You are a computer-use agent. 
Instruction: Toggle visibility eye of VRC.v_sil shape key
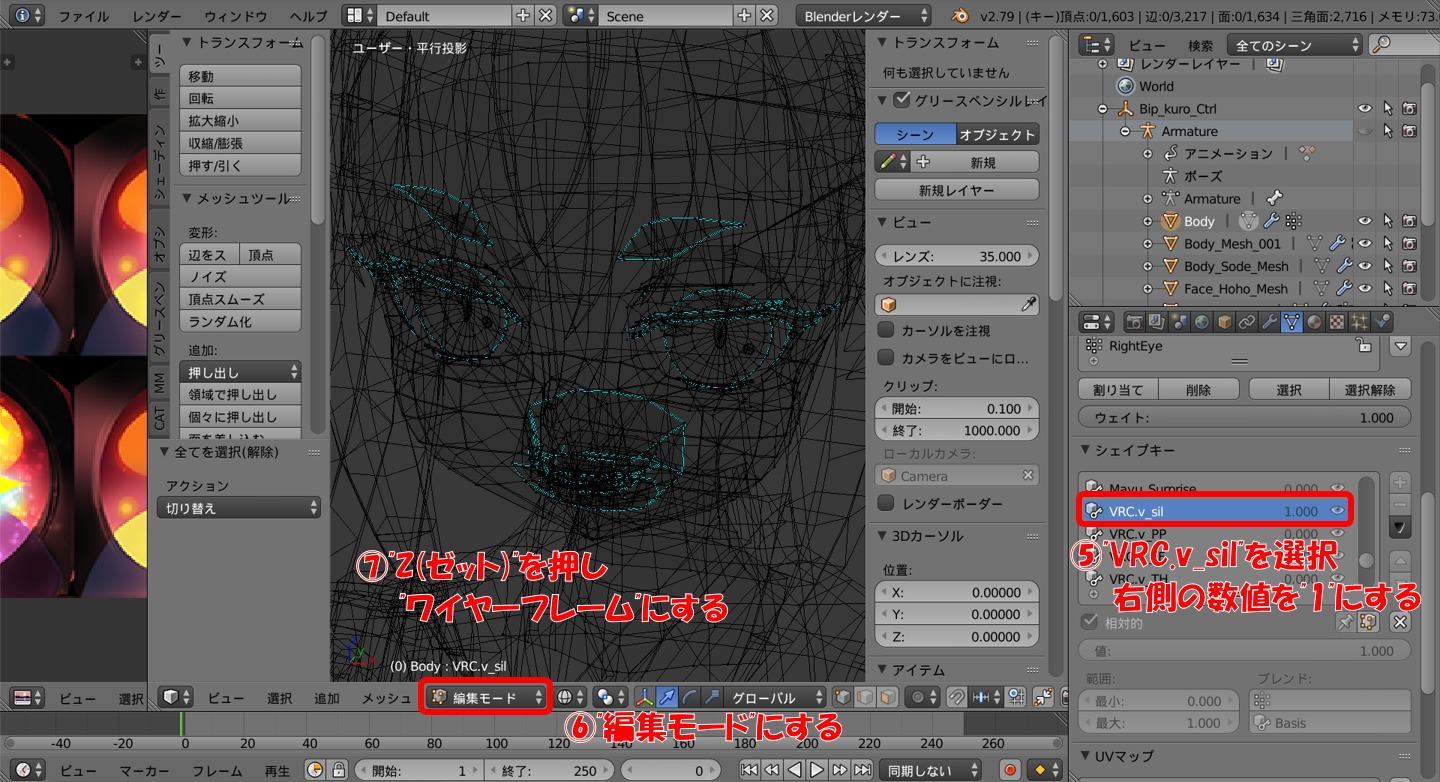1338,510
